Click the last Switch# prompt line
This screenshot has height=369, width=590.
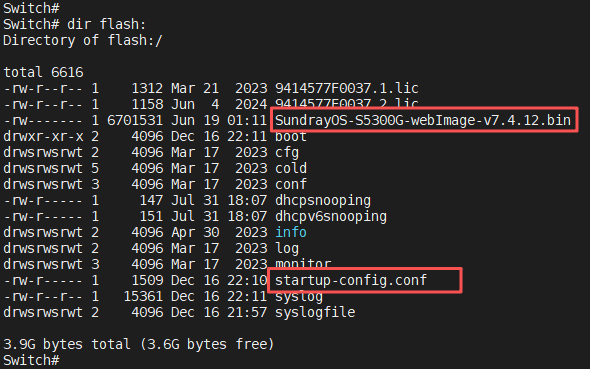coord(31,360)
